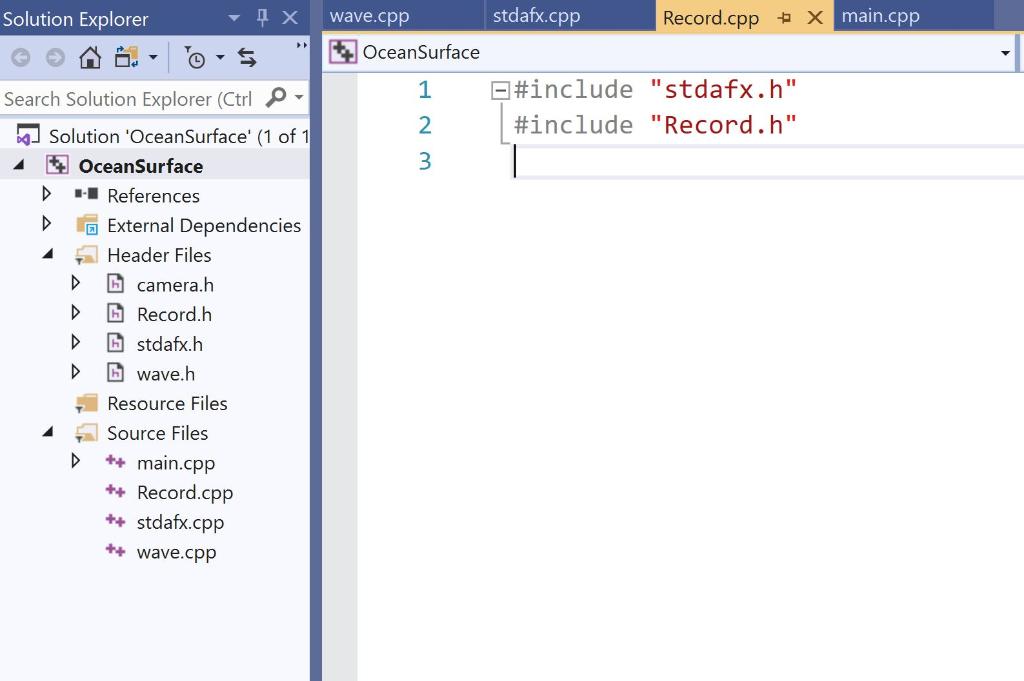Click the Pending Changes Filter clock icon
Viewport: 1024px width, 681px height.
click(194, 57)
